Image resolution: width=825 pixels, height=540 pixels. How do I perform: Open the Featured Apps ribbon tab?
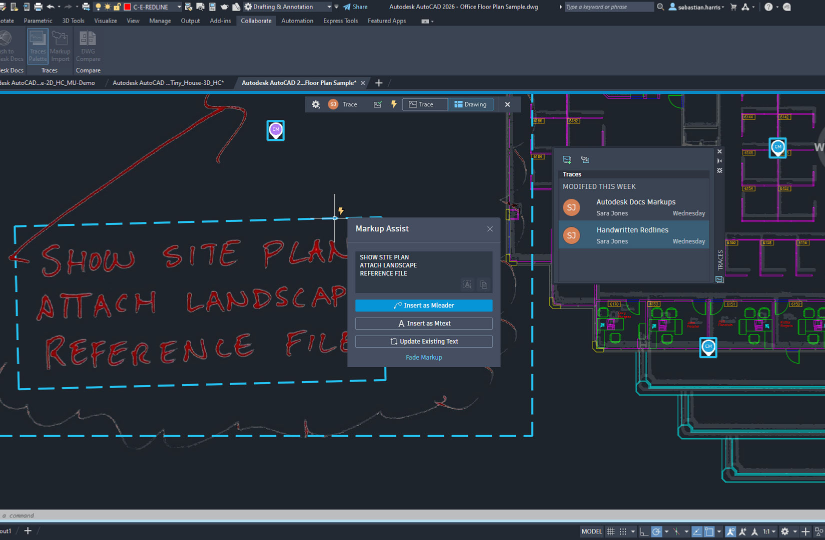[x=387, y=21]
